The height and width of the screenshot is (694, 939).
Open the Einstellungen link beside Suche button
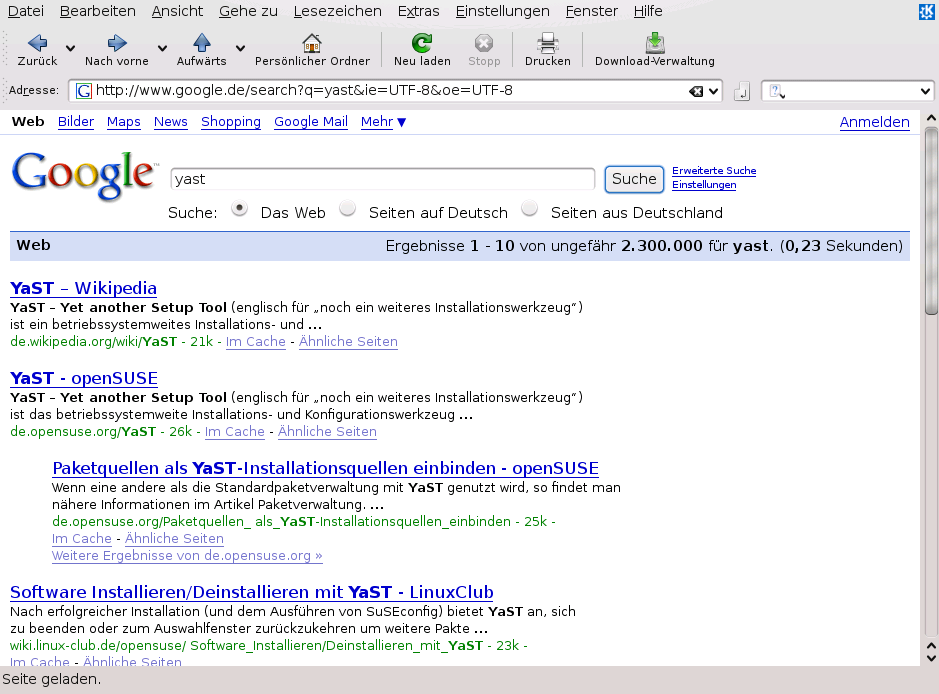click(704, 184)
